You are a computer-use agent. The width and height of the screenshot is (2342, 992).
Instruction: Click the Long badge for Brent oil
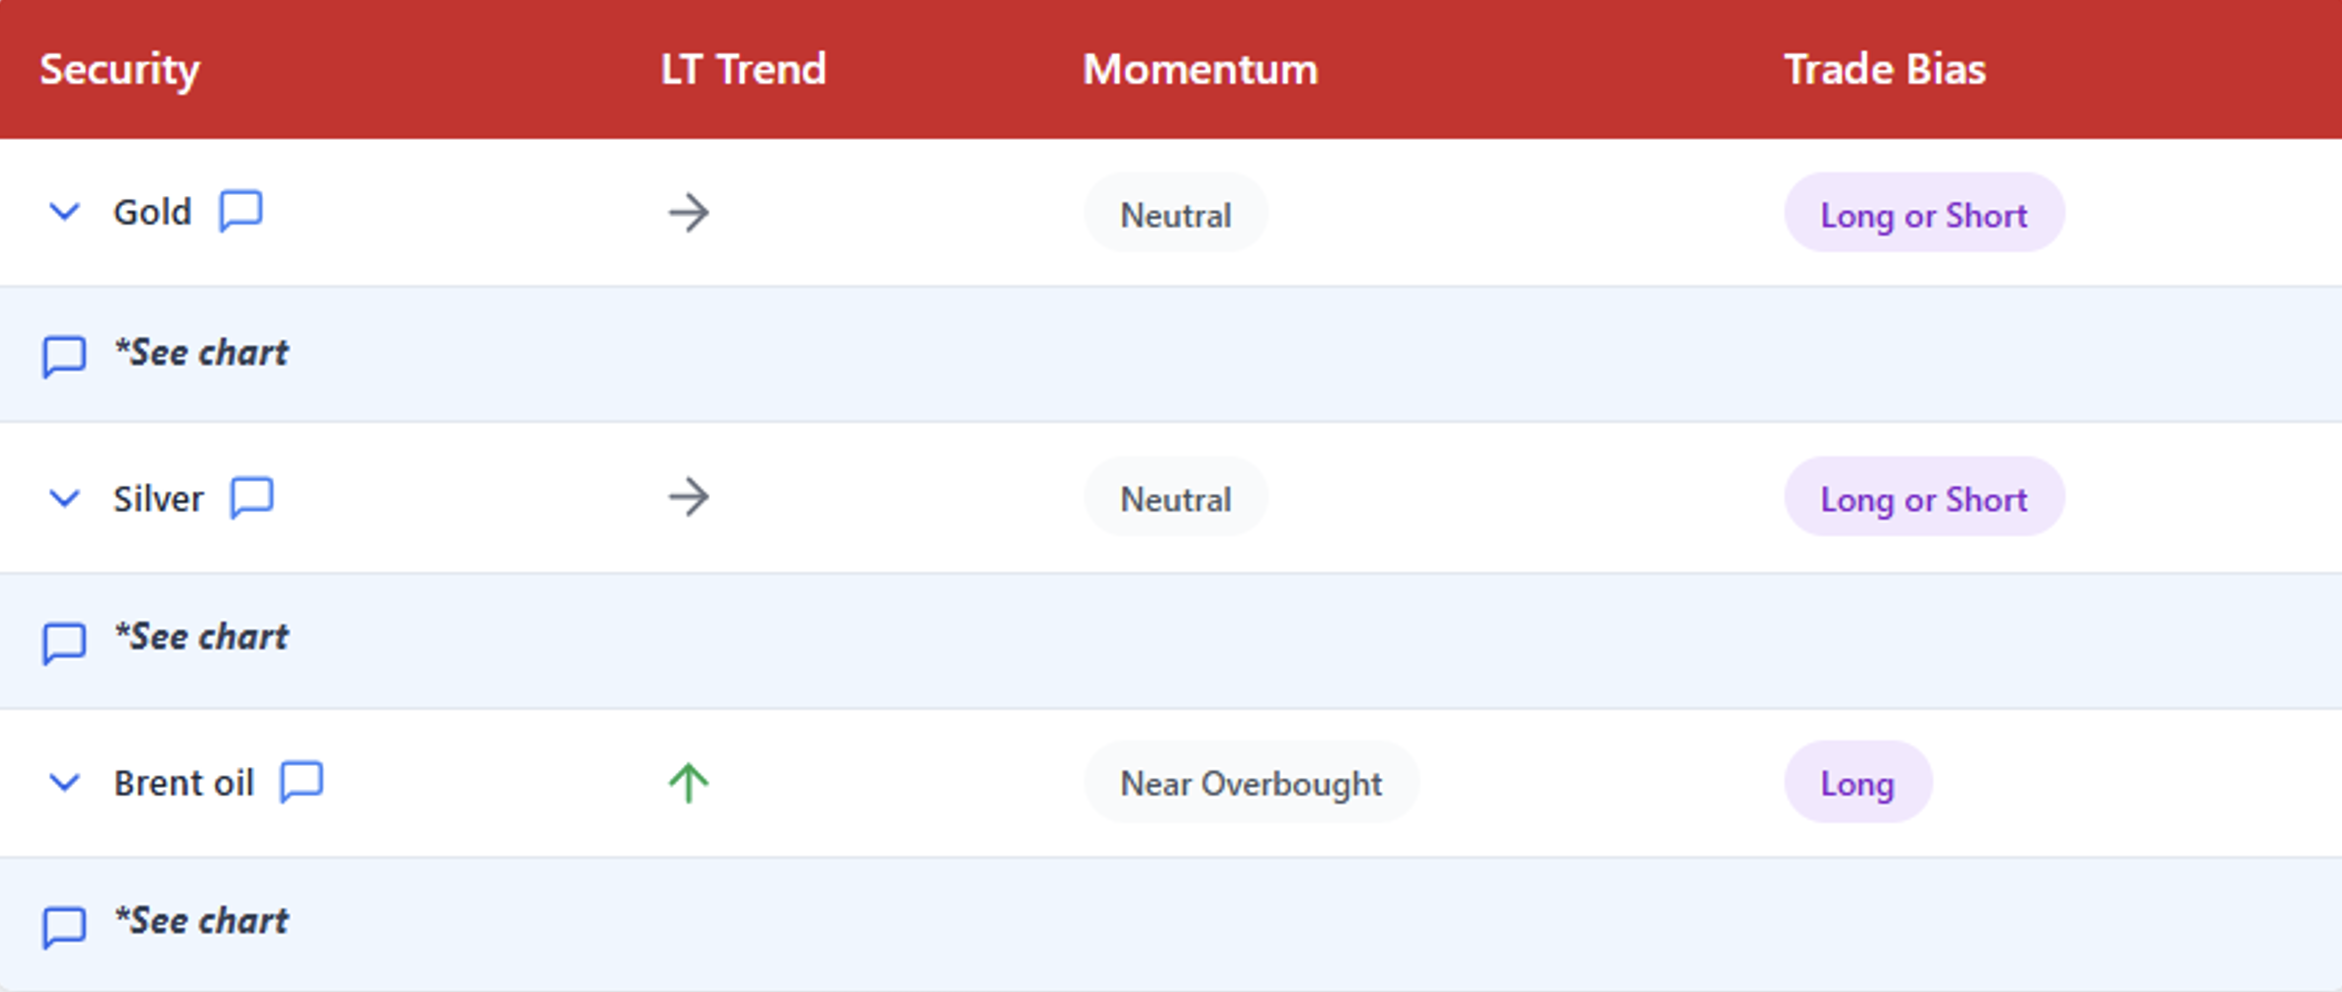point(1857,783)
